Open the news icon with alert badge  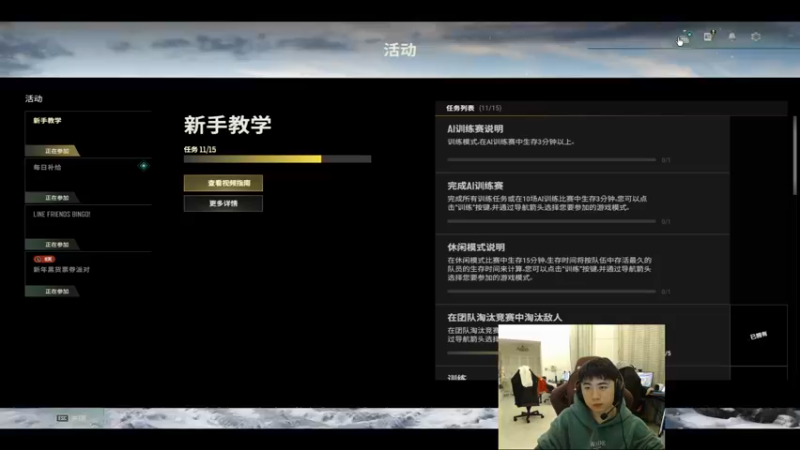click(708, 36)
